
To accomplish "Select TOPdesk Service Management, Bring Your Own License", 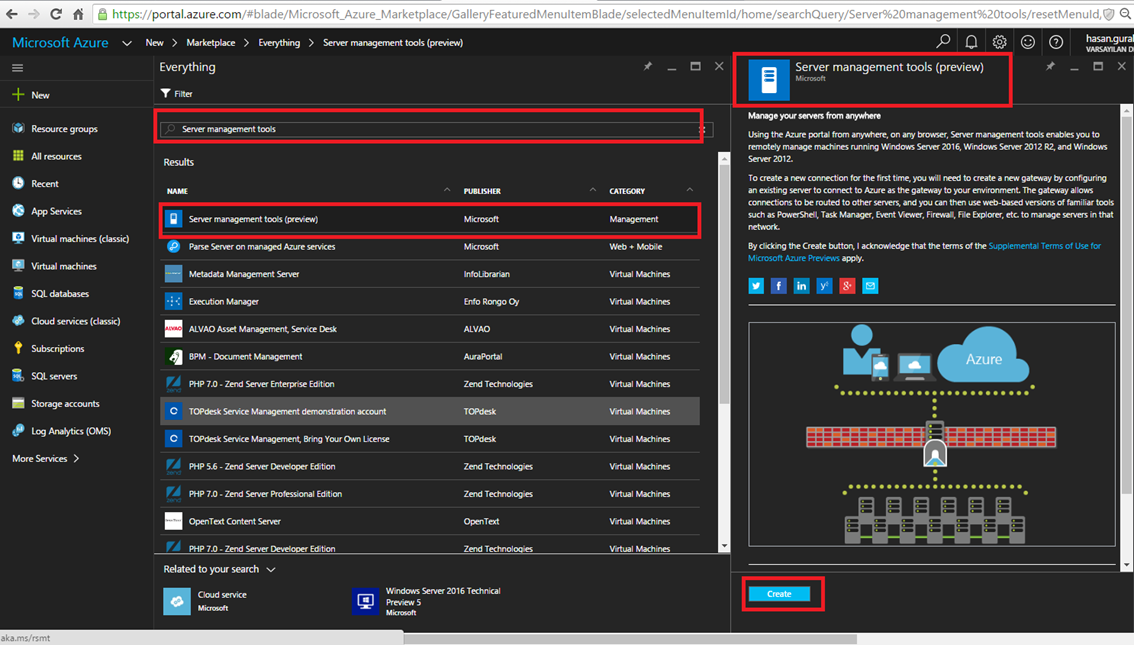I will coord(430,439).
